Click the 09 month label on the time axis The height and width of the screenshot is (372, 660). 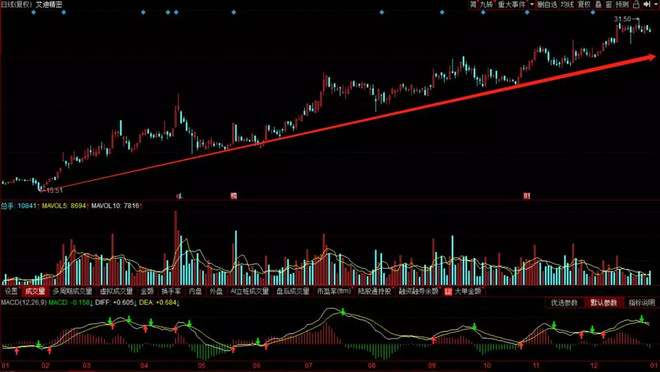[x=431, y=365]
